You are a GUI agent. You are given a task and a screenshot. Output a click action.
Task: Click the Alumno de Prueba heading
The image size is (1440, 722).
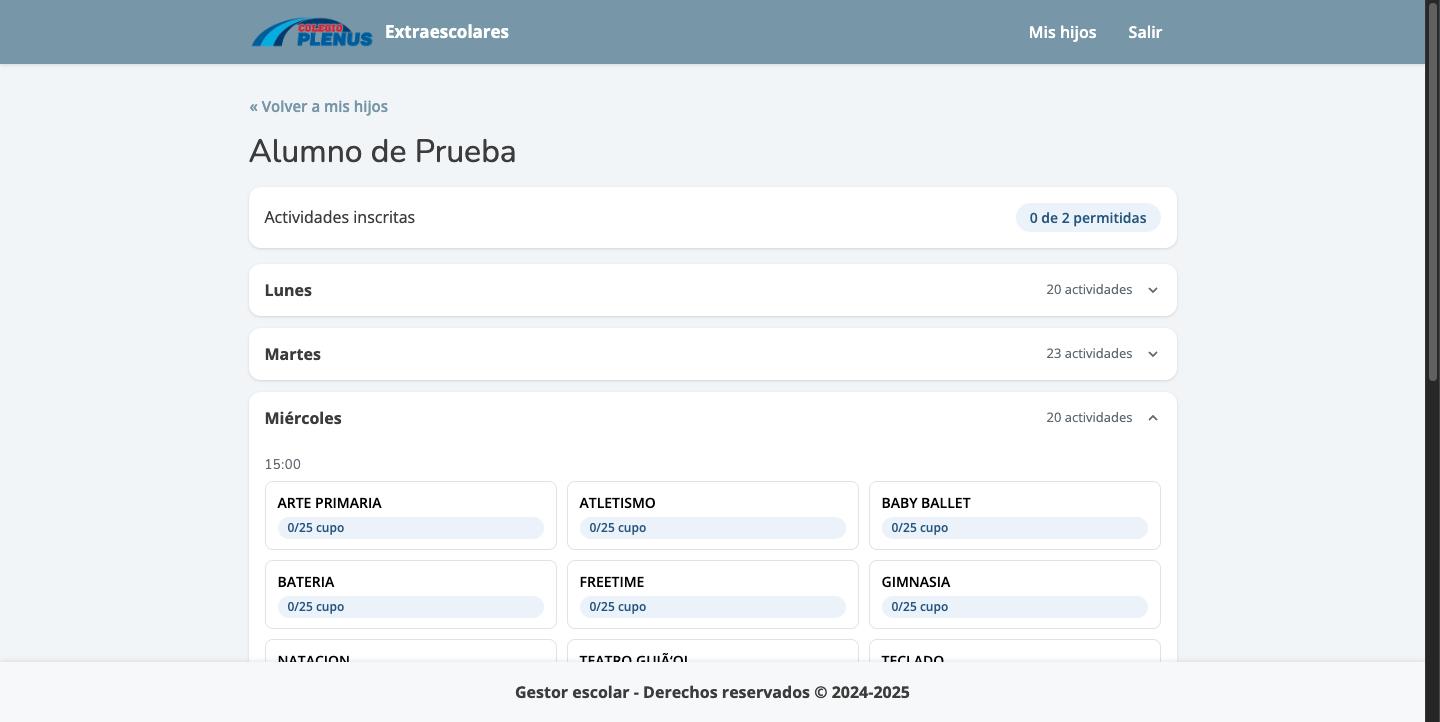click(x=383, y=152)
